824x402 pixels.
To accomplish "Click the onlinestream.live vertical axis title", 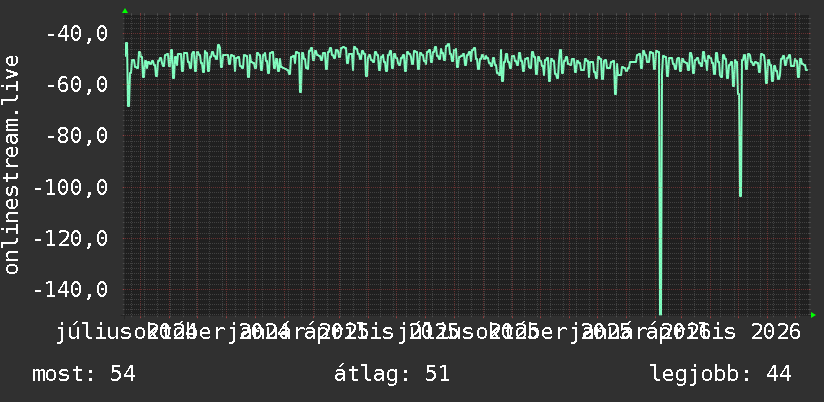I will tap(11, 164).
